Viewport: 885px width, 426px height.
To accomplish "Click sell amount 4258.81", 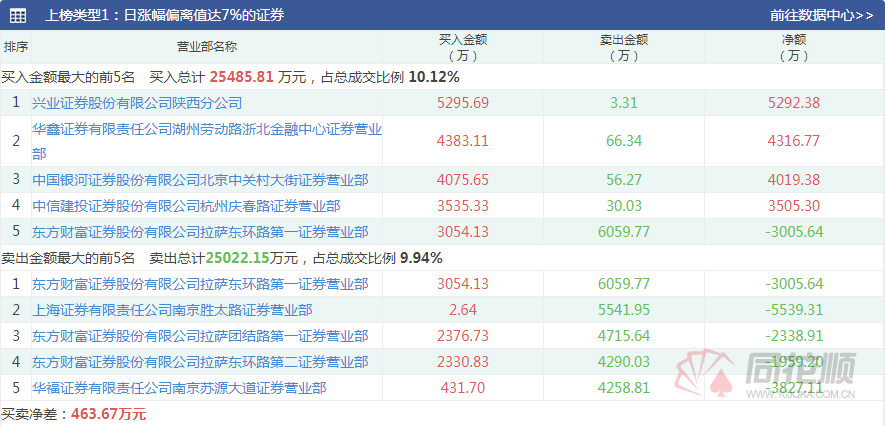I will click(x=624, y=388).
